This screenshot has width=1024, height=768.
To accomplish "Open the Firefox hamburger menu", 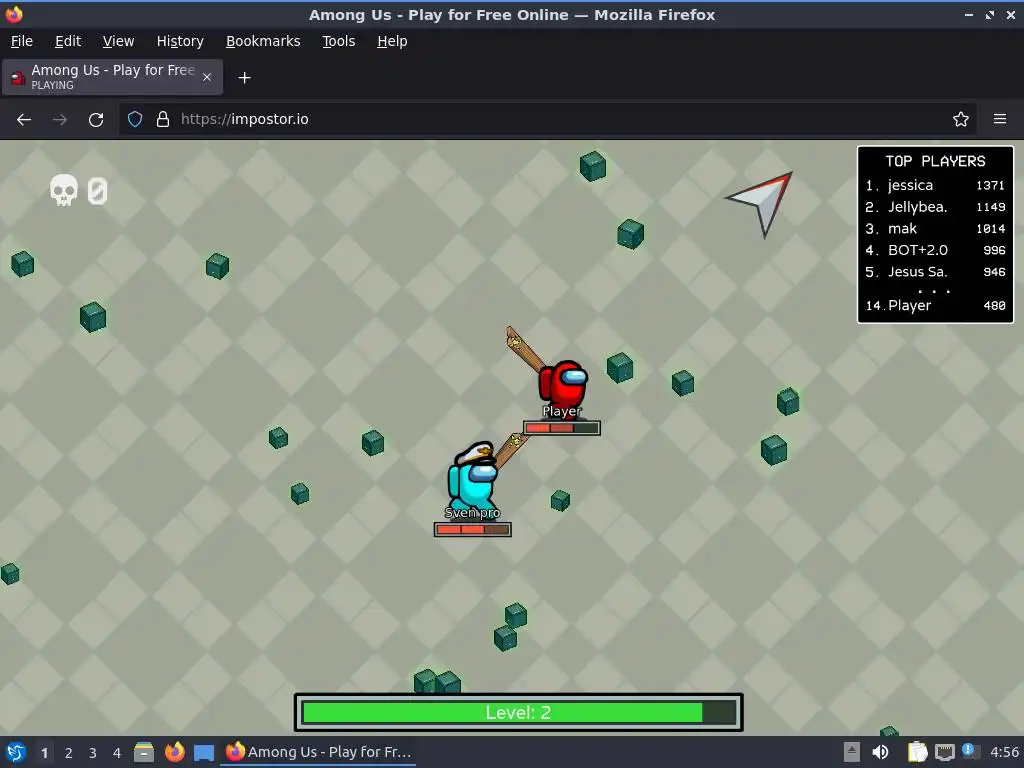I will point(1000,119).
